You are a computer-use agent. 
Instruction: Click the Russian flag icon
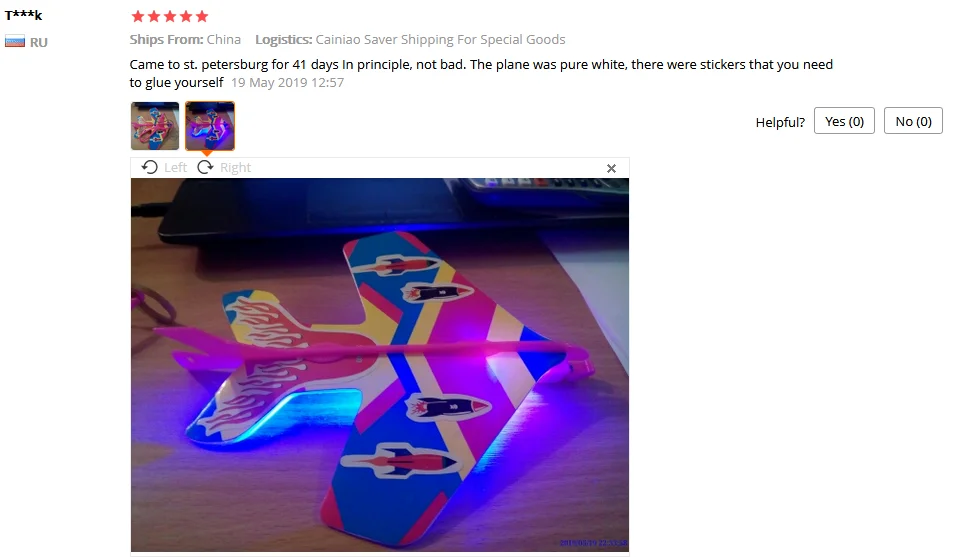click(15, 42)
